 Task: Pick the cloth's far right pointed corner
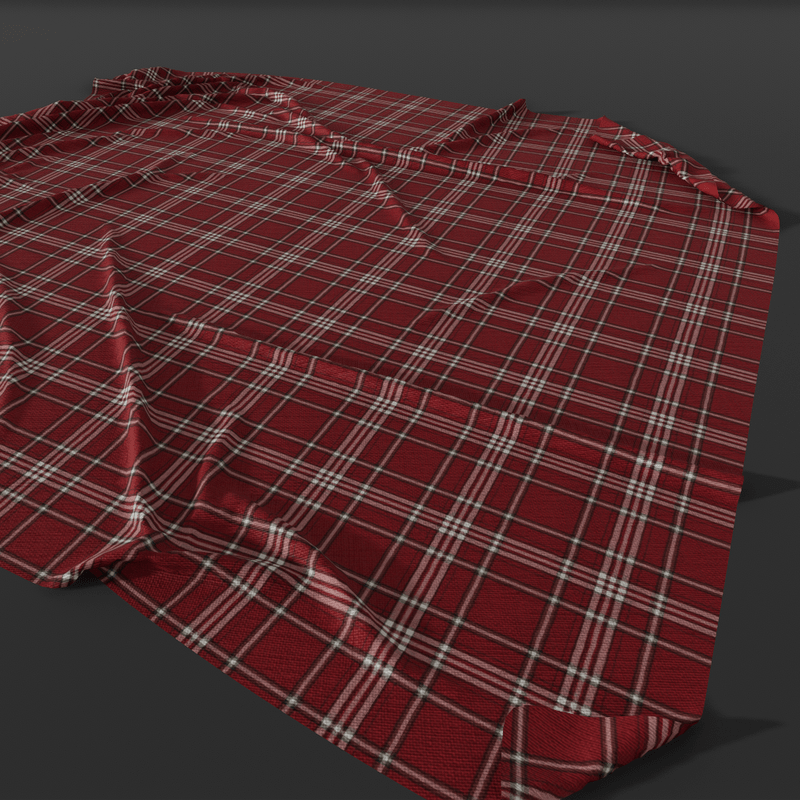coord(773,213)
